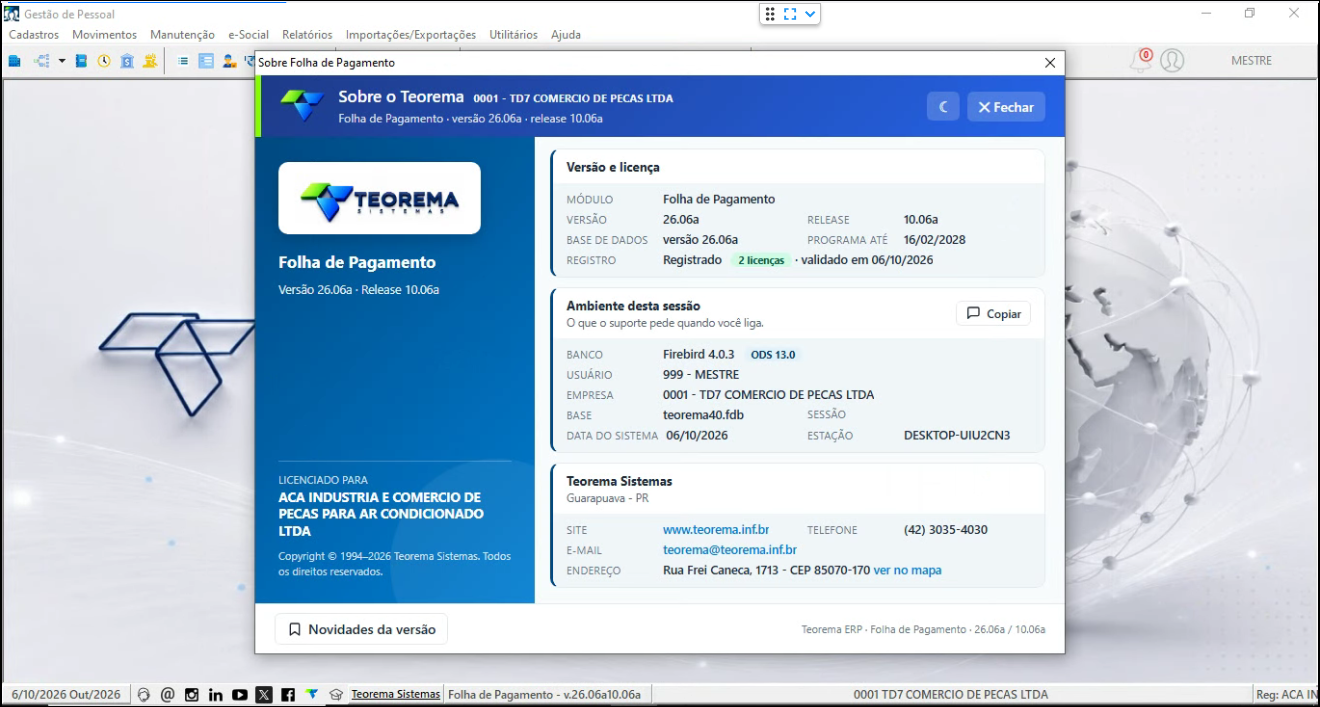This screenshot has height=707, width=1320.
Task: Click the Fechar button in dialog header
Action: click(x=1006, y=107)
